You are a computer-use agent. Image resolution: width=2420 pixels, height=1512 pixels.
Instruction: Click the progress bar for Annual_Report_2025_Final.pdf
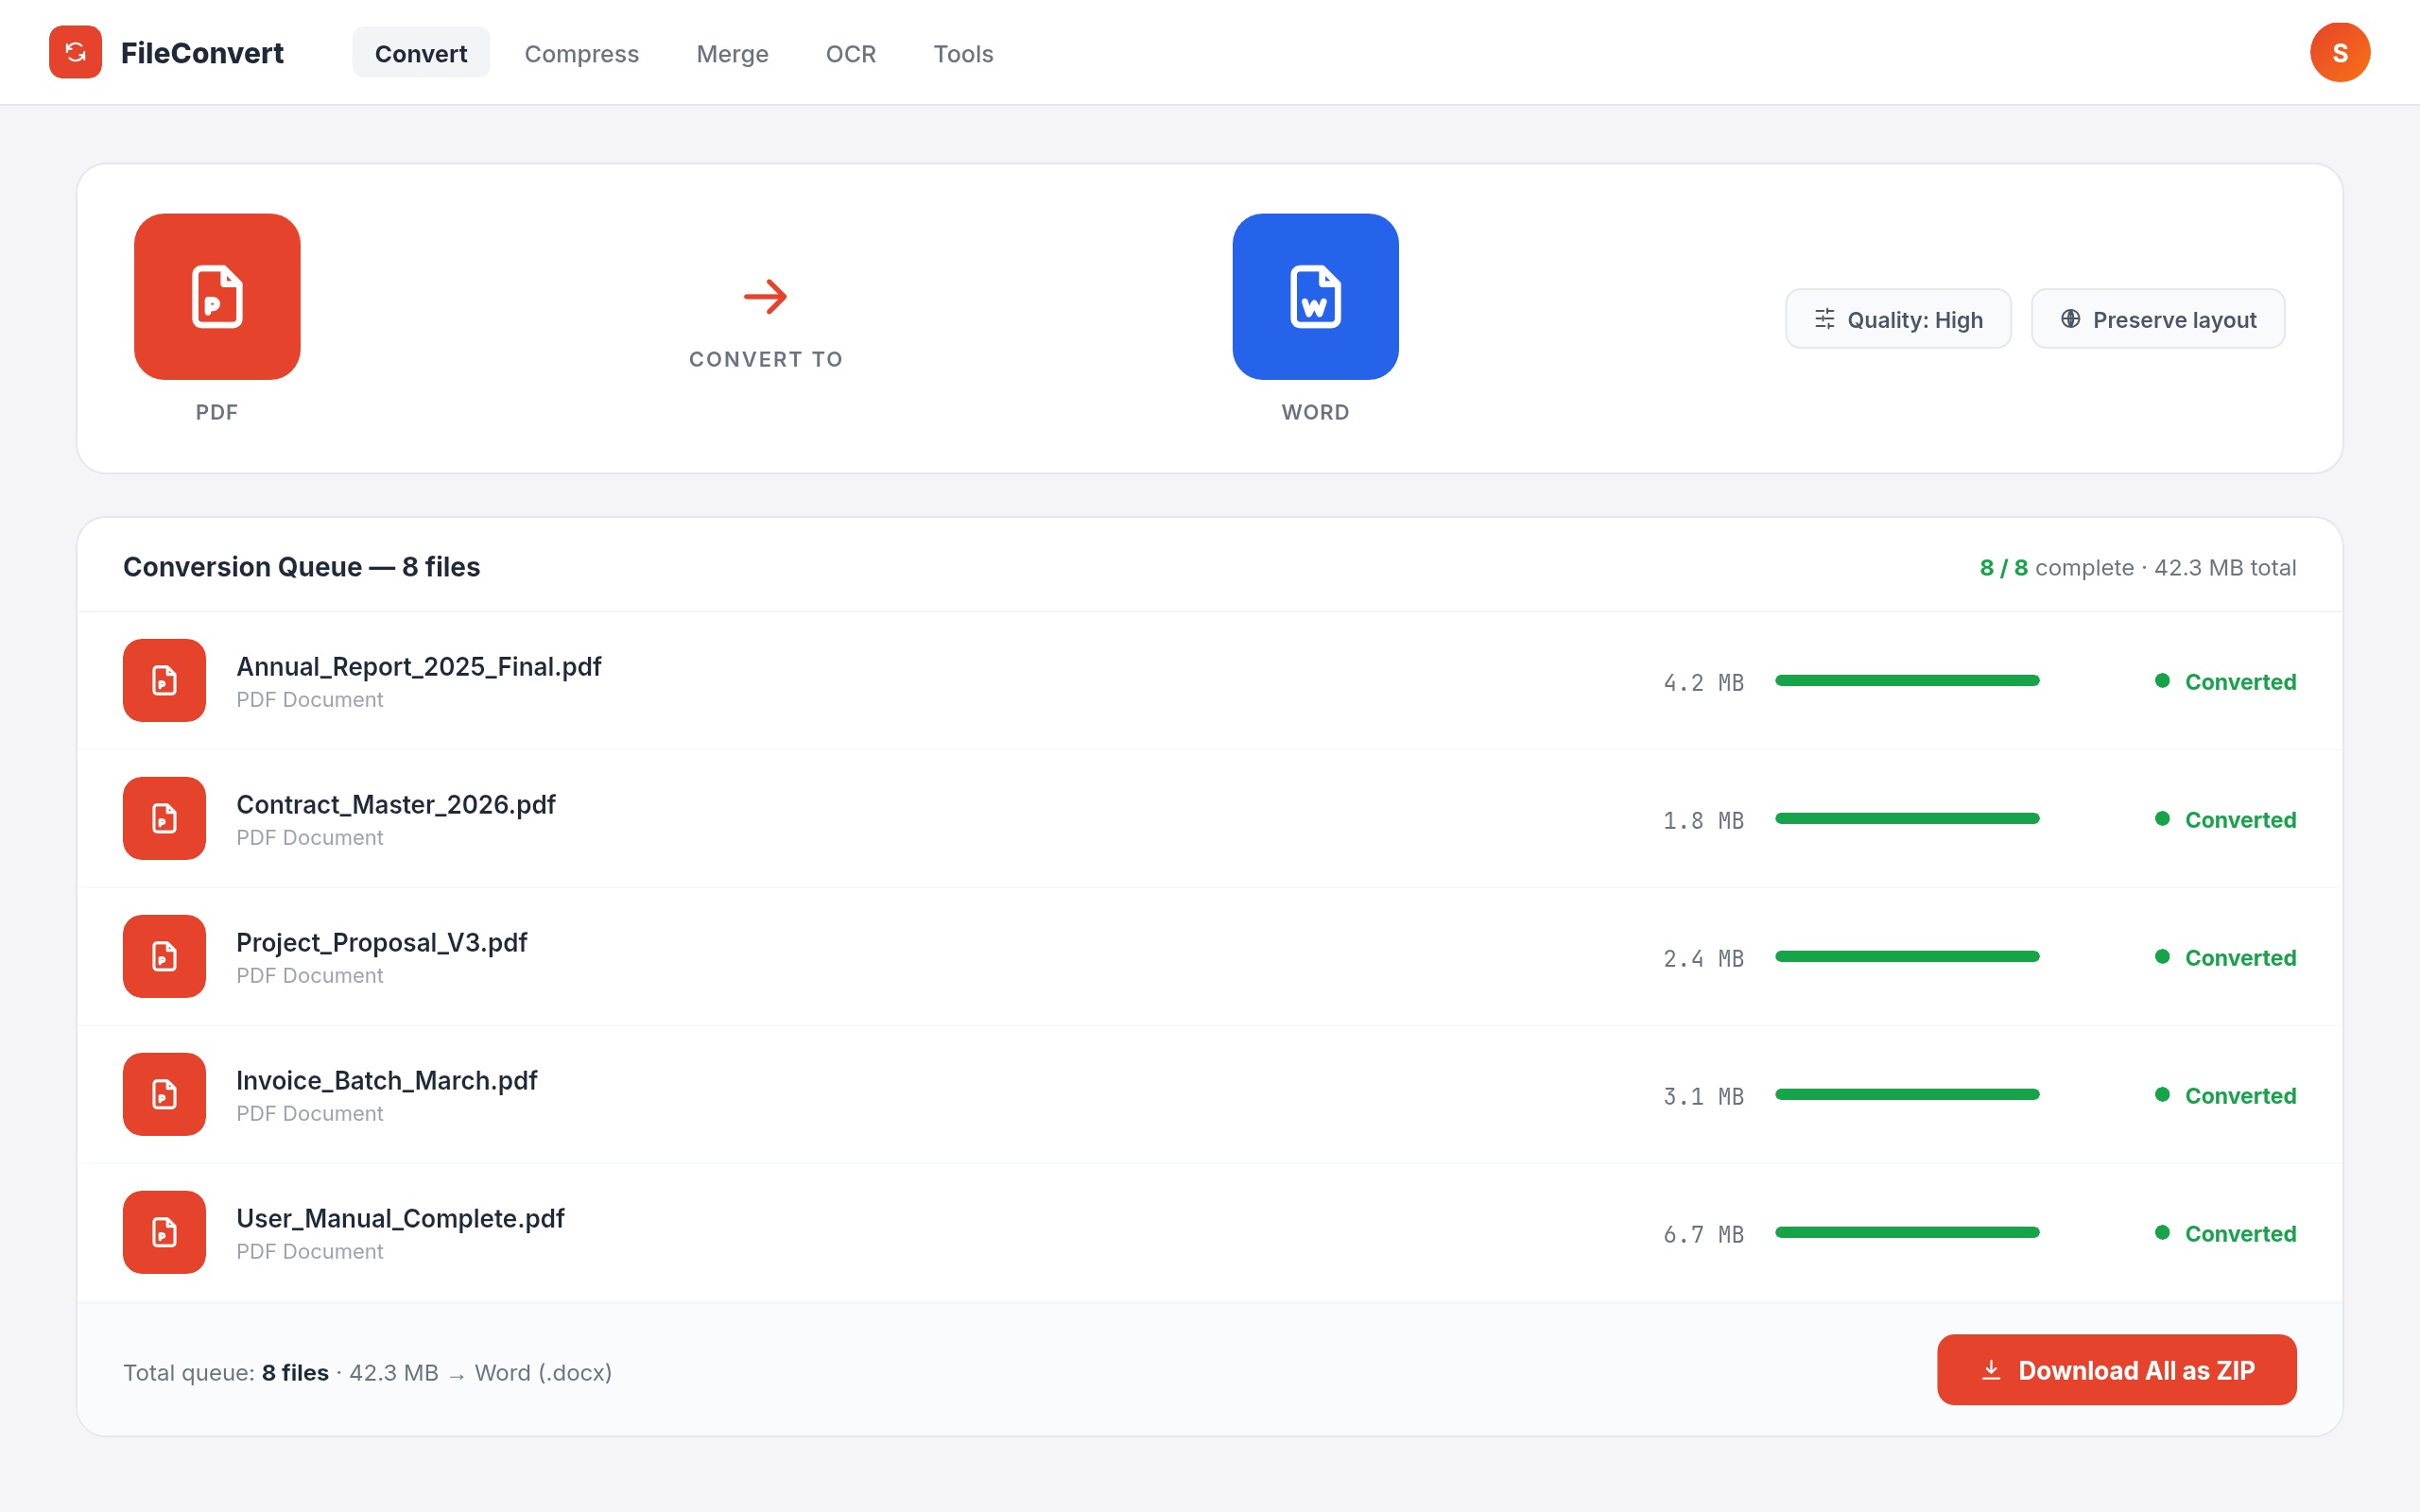[1907, 680]
